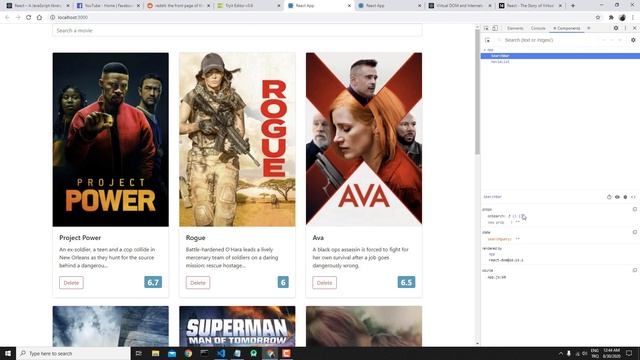Open the Chrome extensions puzzle icon
This screenshot has height=360, width=640.
click(611, 18)
